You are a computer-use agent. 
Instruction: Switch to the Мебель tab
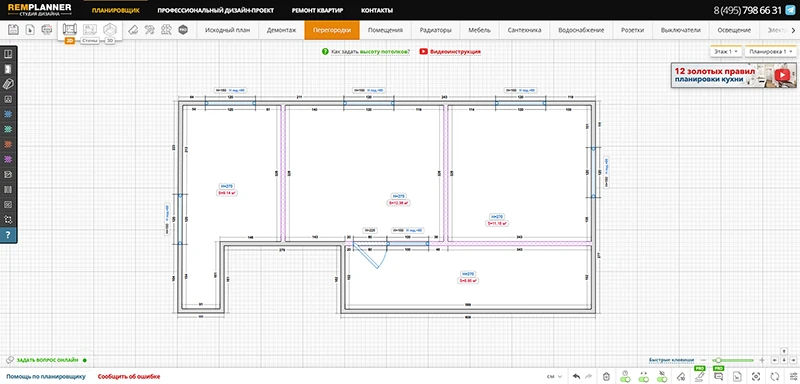tap(479, 30)
